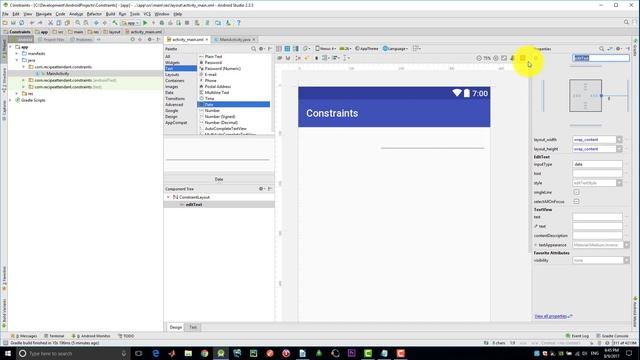
Task: Click the View all properties link
Action: 551,316
